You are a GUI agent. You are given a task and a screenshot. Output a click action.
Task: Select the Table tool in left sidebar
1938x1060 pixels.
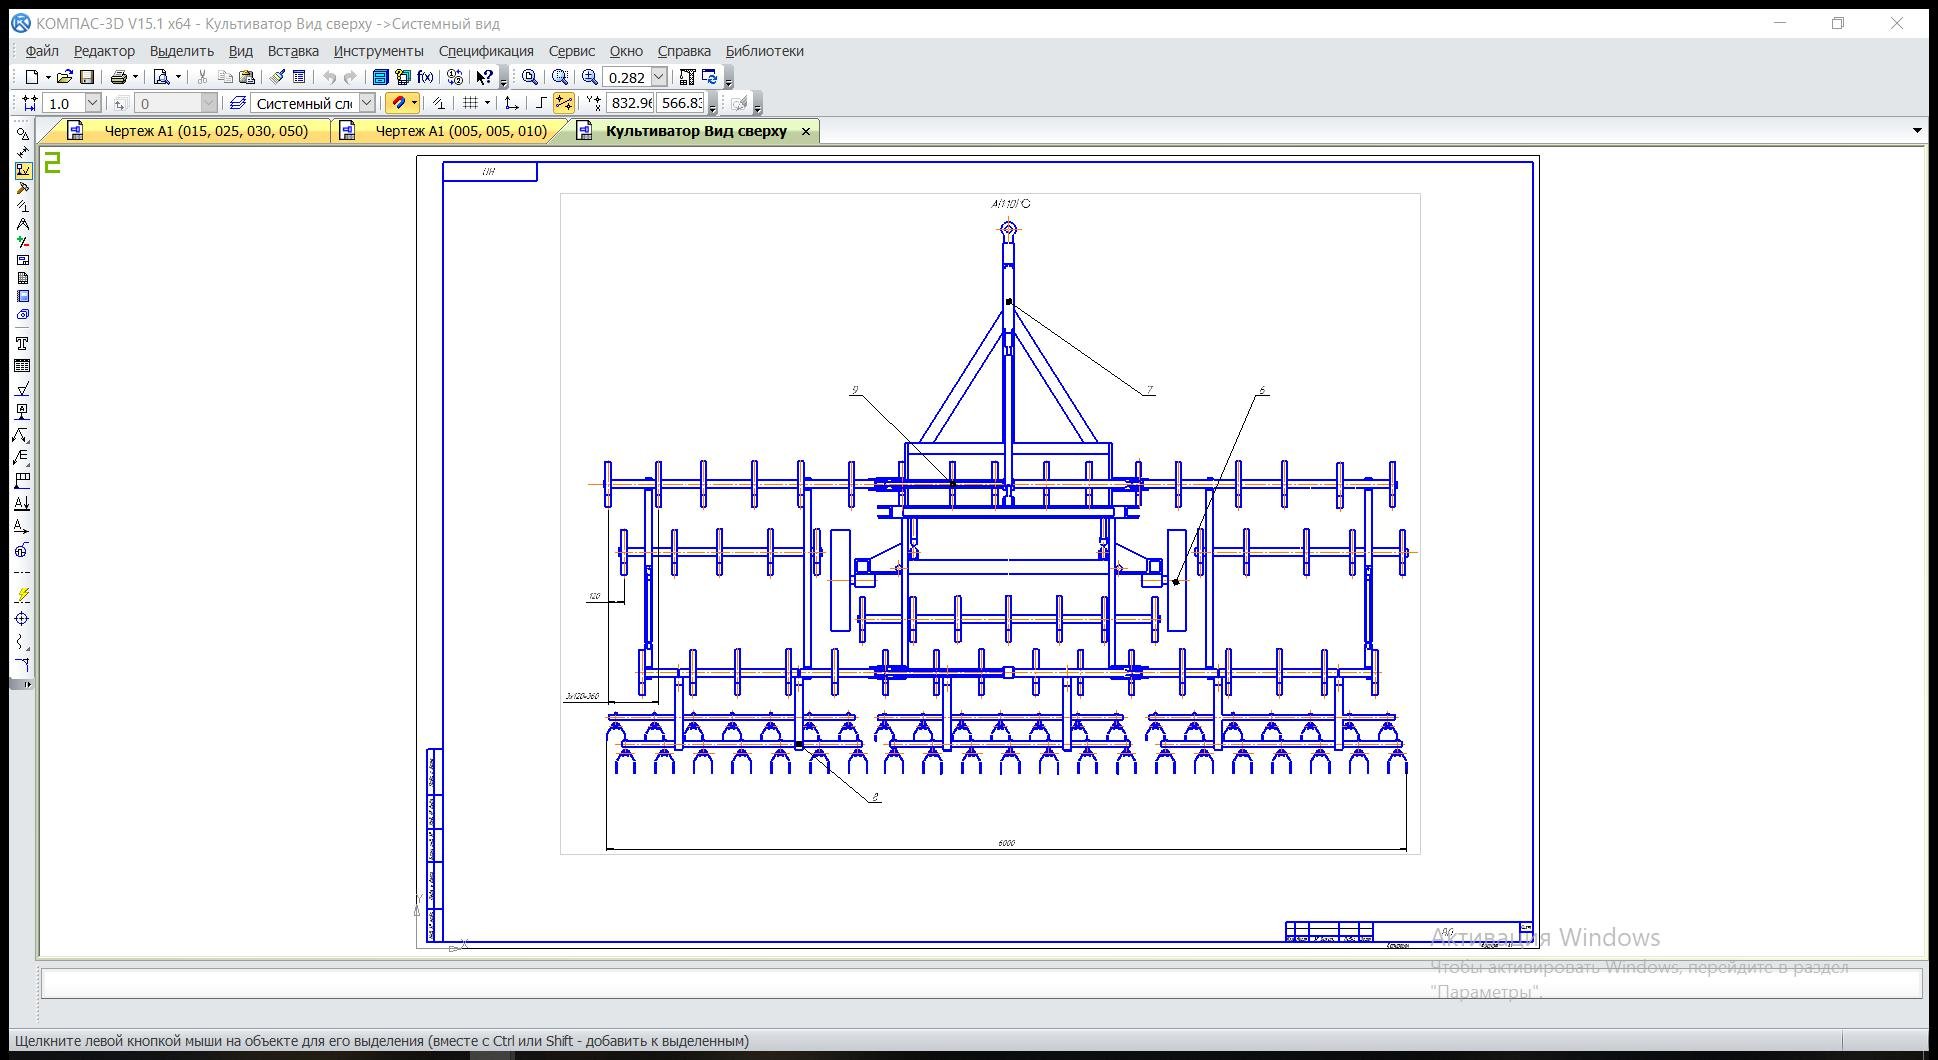pos(22,366)
